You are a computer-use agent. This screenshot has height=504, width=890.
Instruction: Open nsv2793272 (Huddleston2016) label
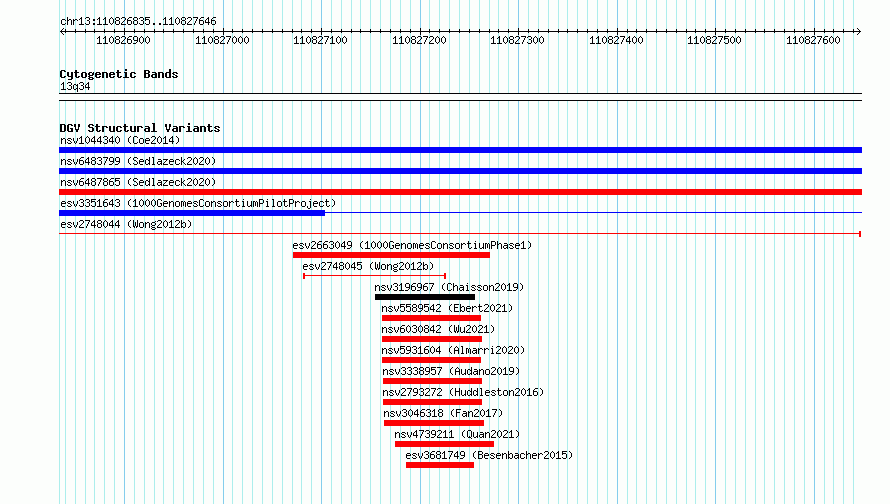(463, 392)
